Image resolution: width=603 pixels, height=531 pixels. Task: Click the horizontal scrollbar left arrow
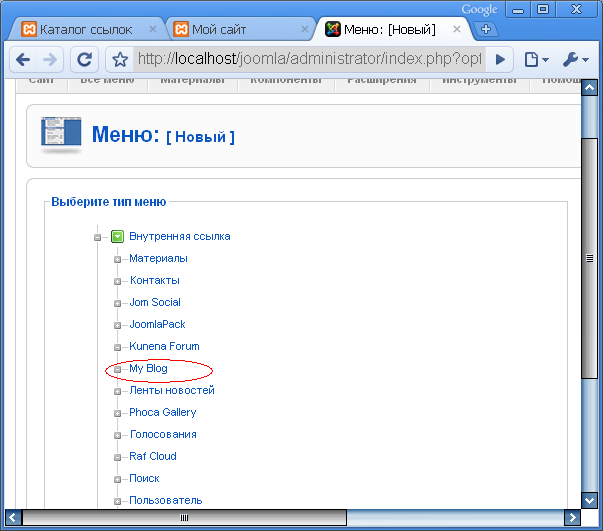click(x=13, y=518)
